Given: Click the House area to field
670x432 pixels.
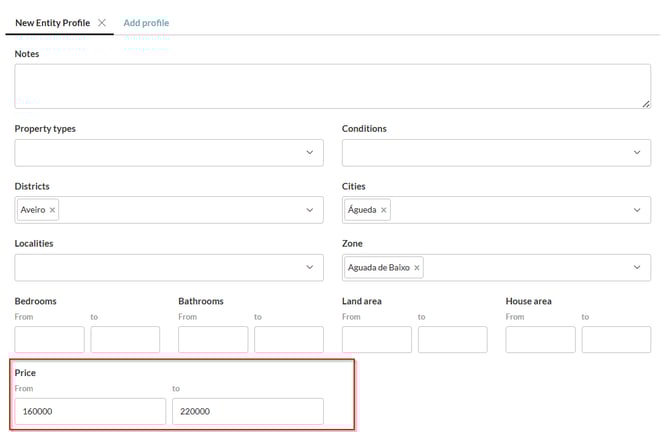Looking at the screenshot, I should [x=616, y=339].
